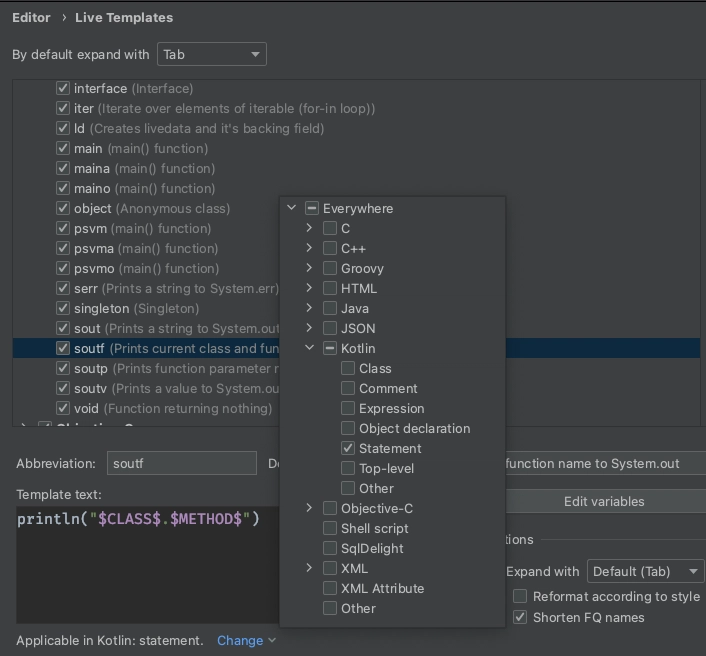Toggle the Everywhere context checkbox
This screenshot has height=656, width=706.
point(312,208)
